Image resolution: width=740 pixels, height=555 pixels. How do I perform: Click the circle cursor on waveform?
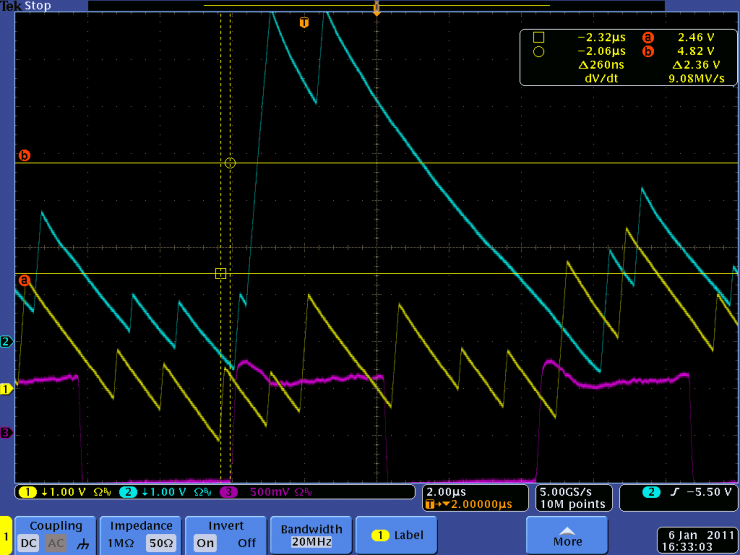(x=230, y=162)
